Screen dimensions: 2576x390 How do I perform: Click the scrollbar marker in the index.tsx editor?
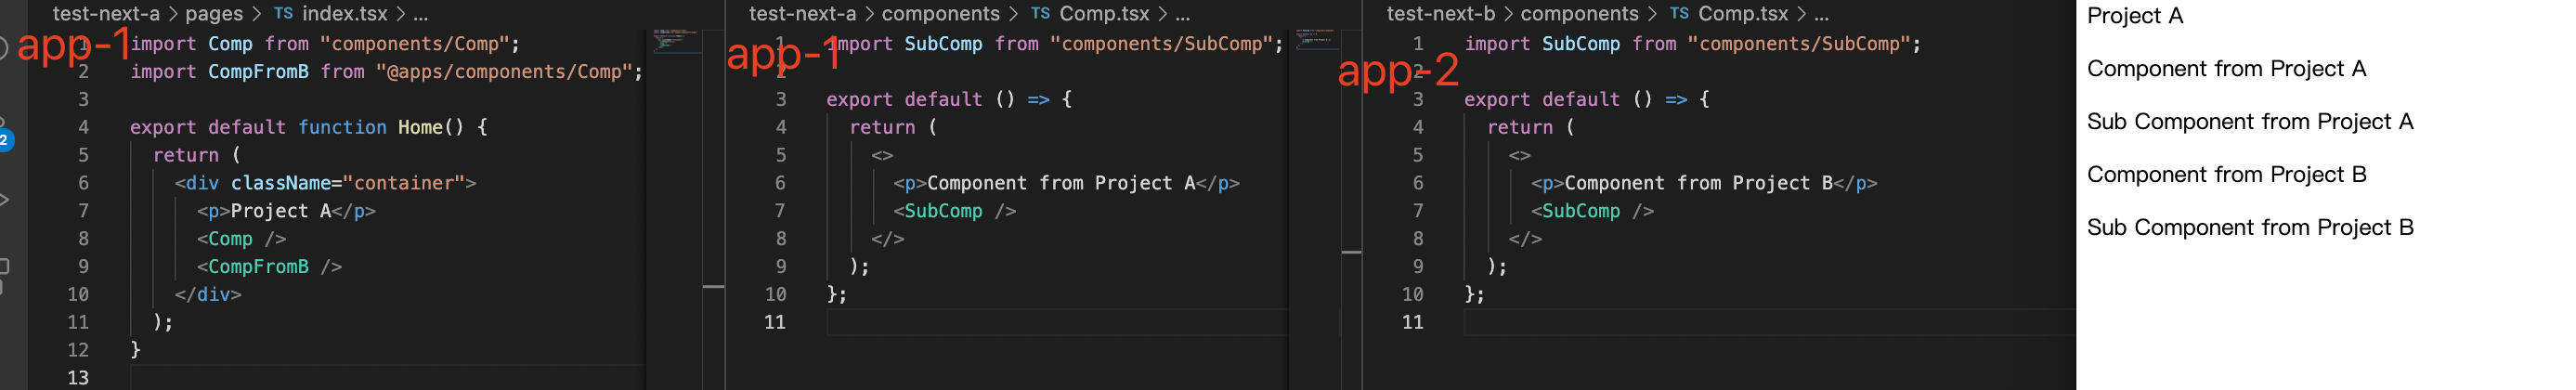pos(713,287)
